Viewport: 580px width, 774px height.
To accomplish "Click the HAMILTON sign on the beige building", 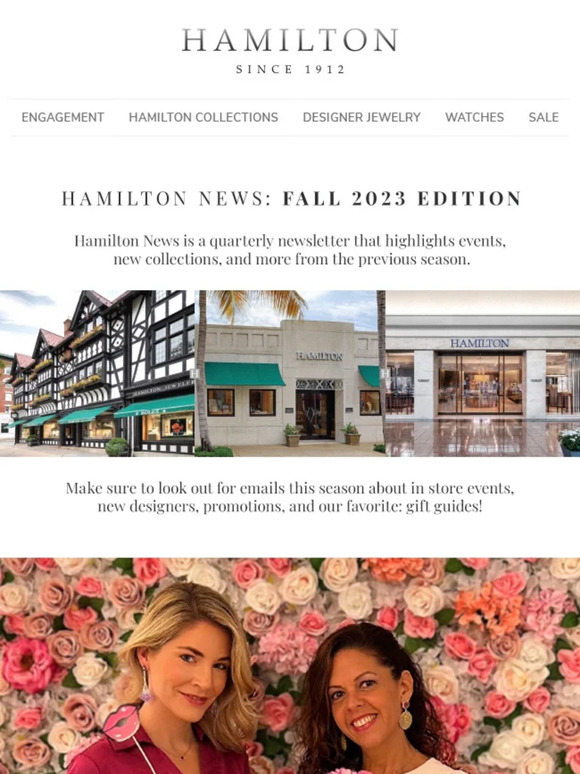I will tap(319, 356).
